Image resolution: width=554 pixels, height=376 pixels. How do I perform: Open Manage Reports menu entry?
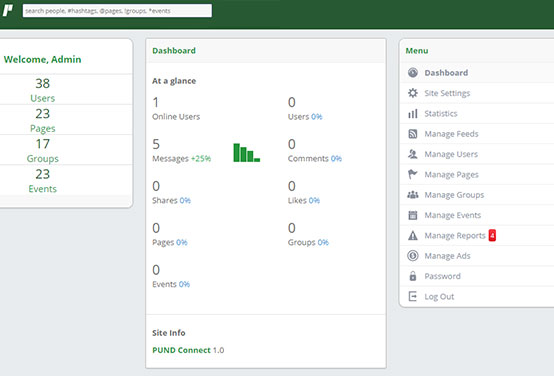click(455, 236)
